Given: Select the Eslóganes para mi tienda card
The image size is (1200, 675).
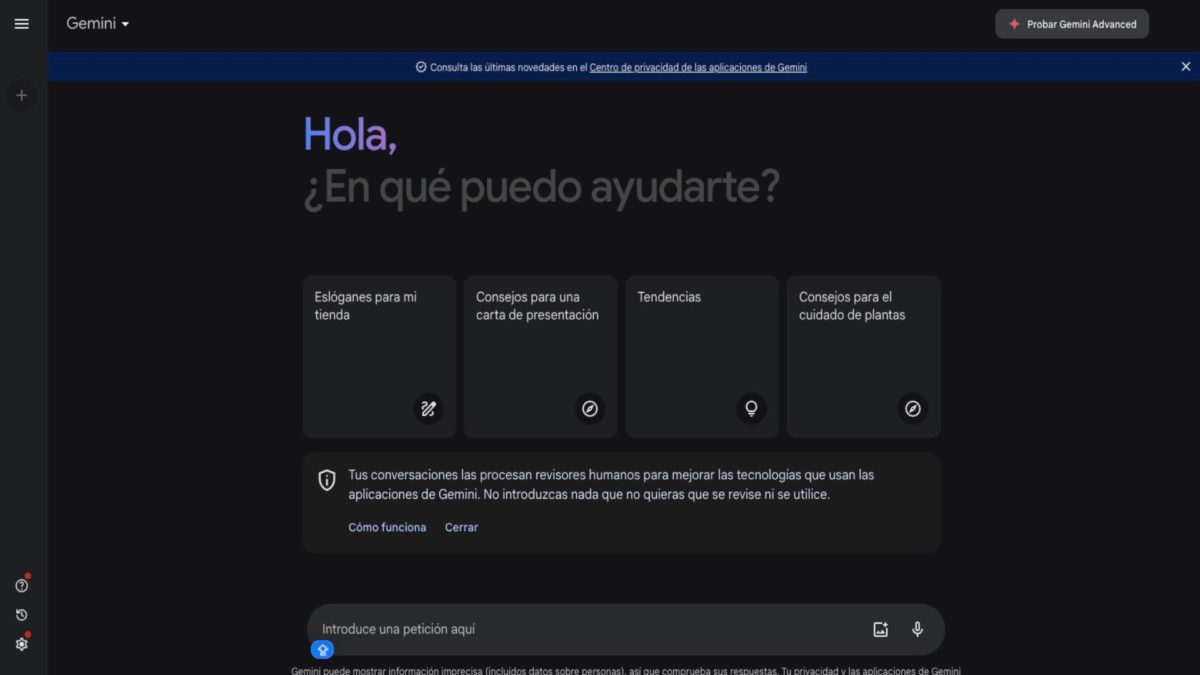Looking at the screenshot, I should (x=379, y=357).
